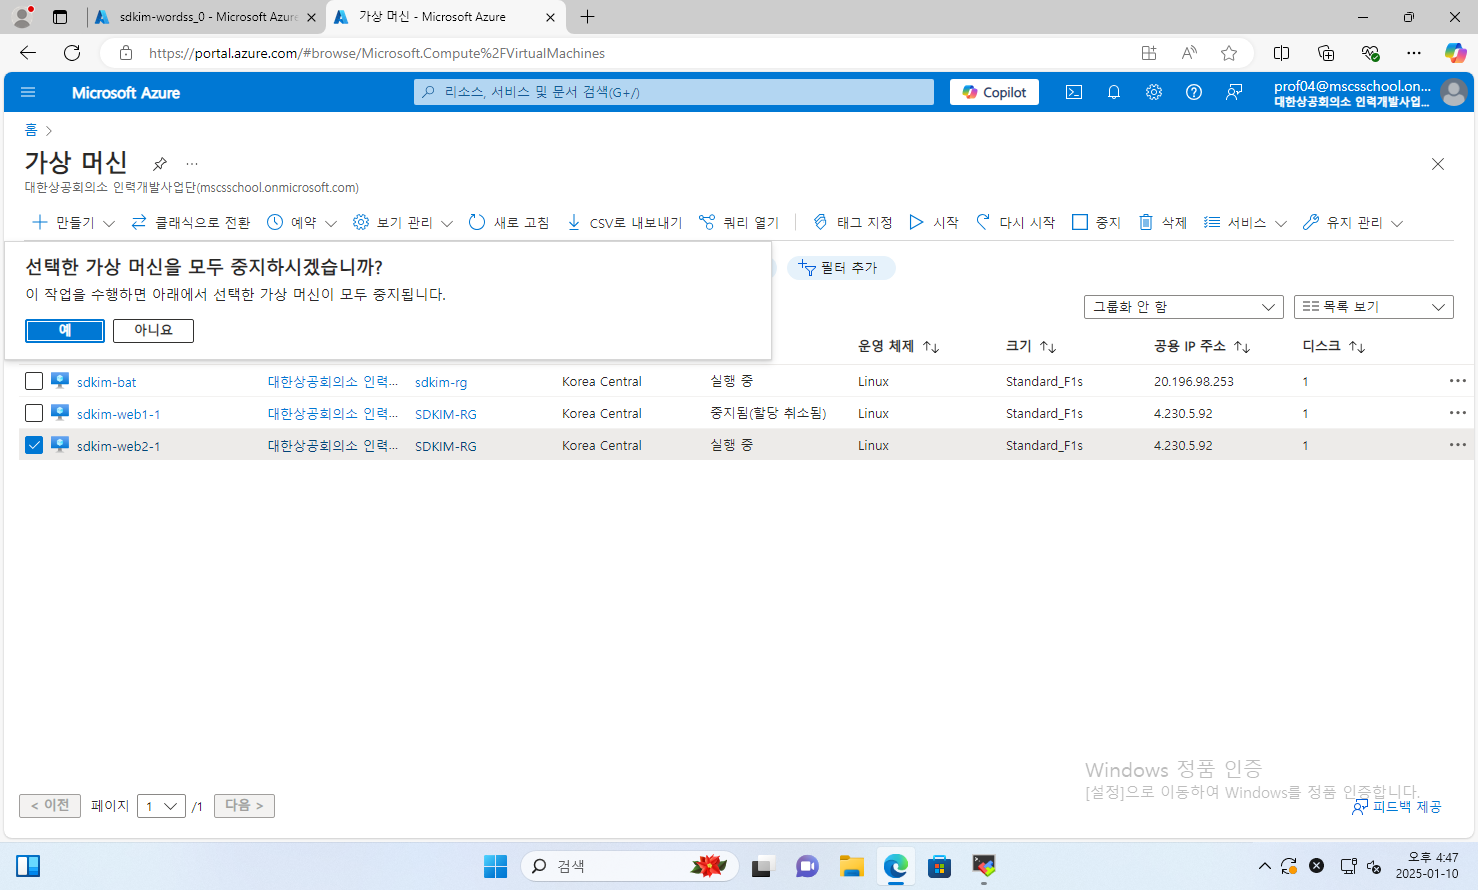1478x890 pixels.
Task: Close the 가상 머신 blade
Action: coord(1438,164)
